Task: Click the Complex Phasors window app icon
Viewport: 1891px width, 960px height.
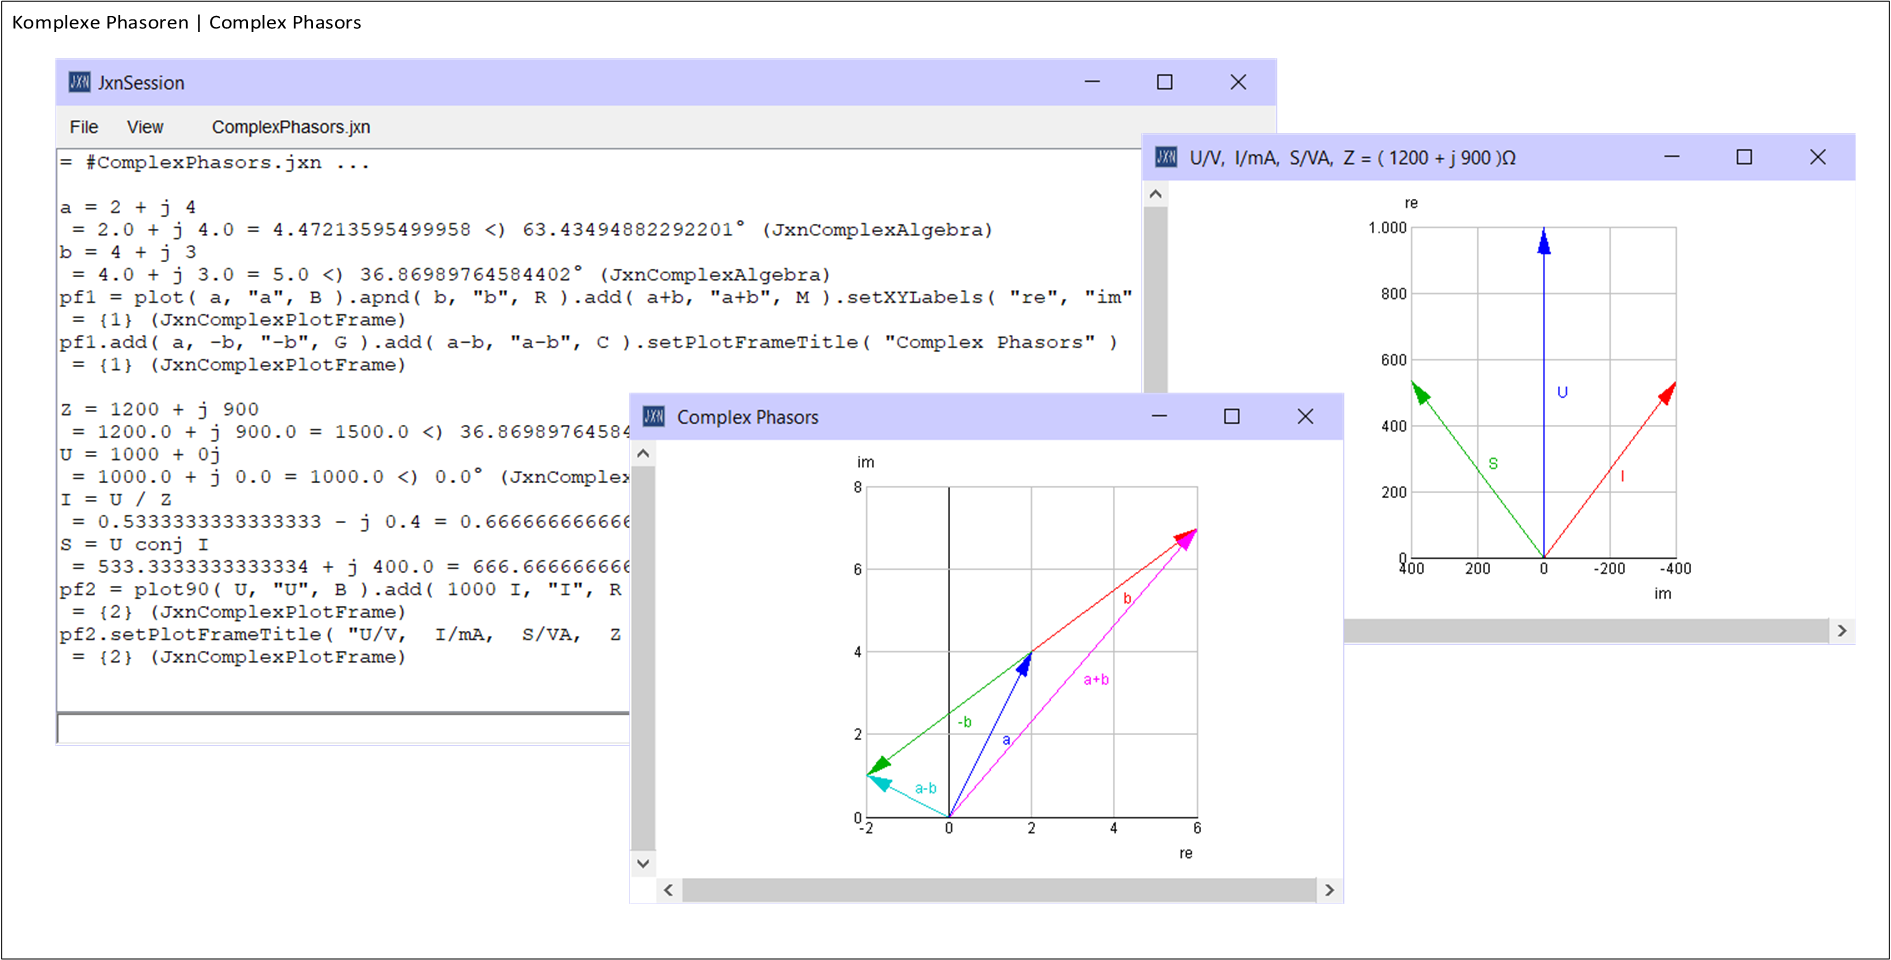Action: point(654,416)
